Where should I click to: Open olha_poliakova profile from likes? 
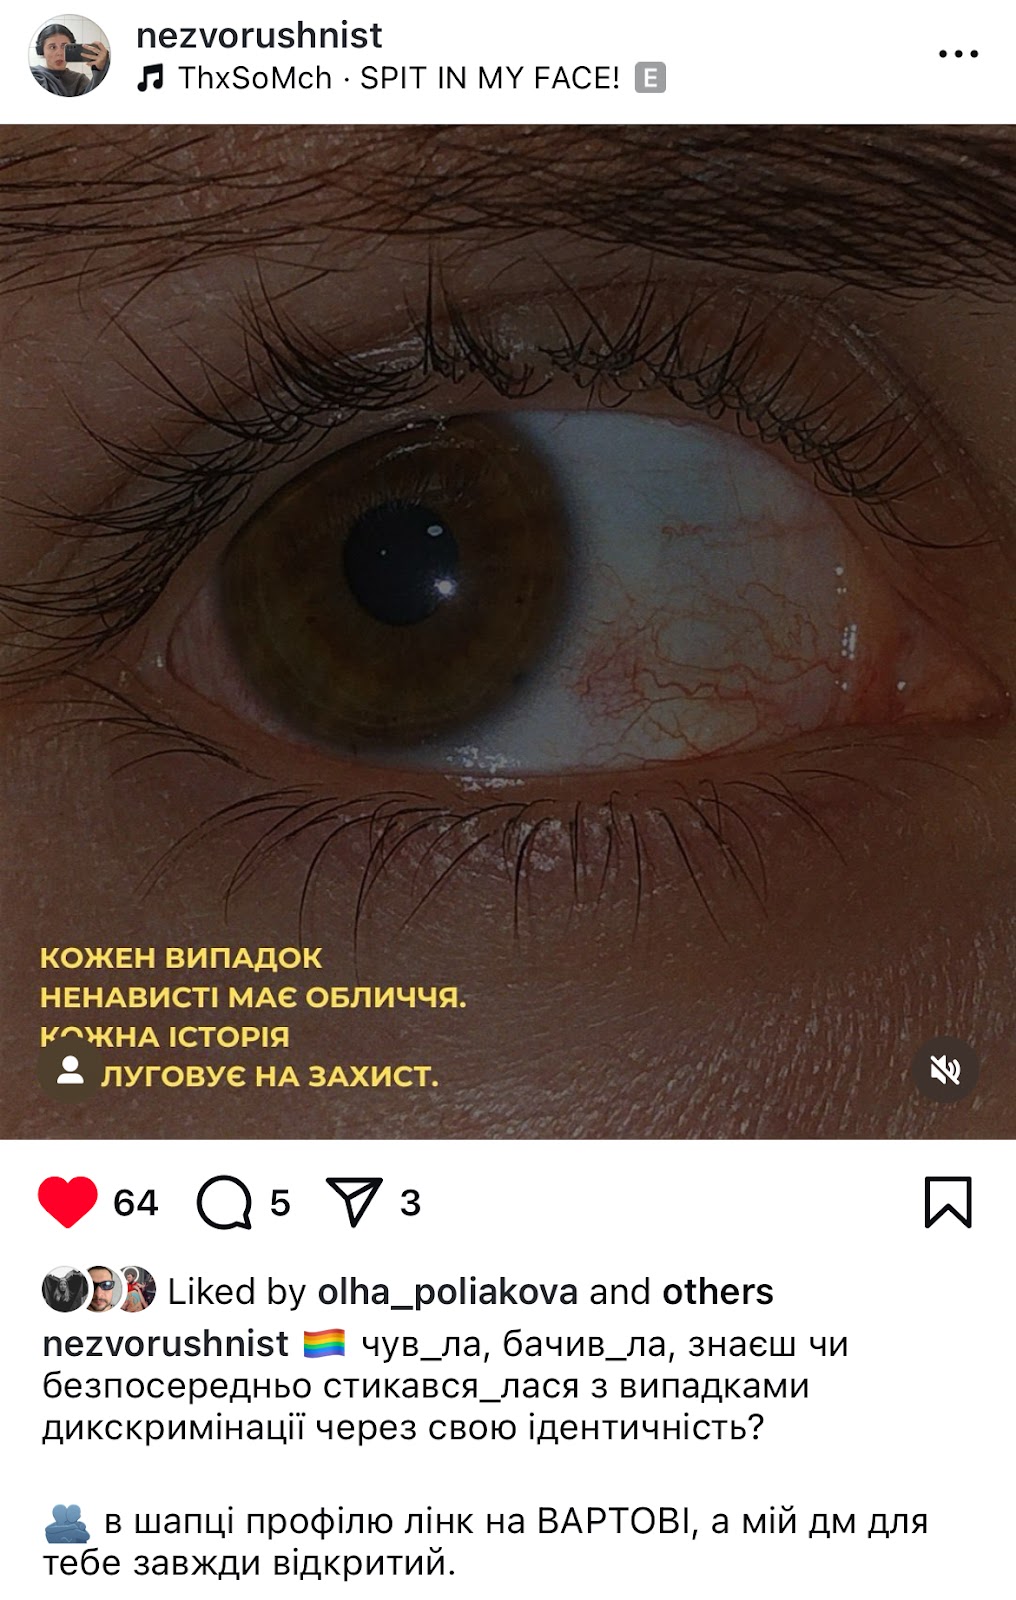click(x=447, y=1292)
